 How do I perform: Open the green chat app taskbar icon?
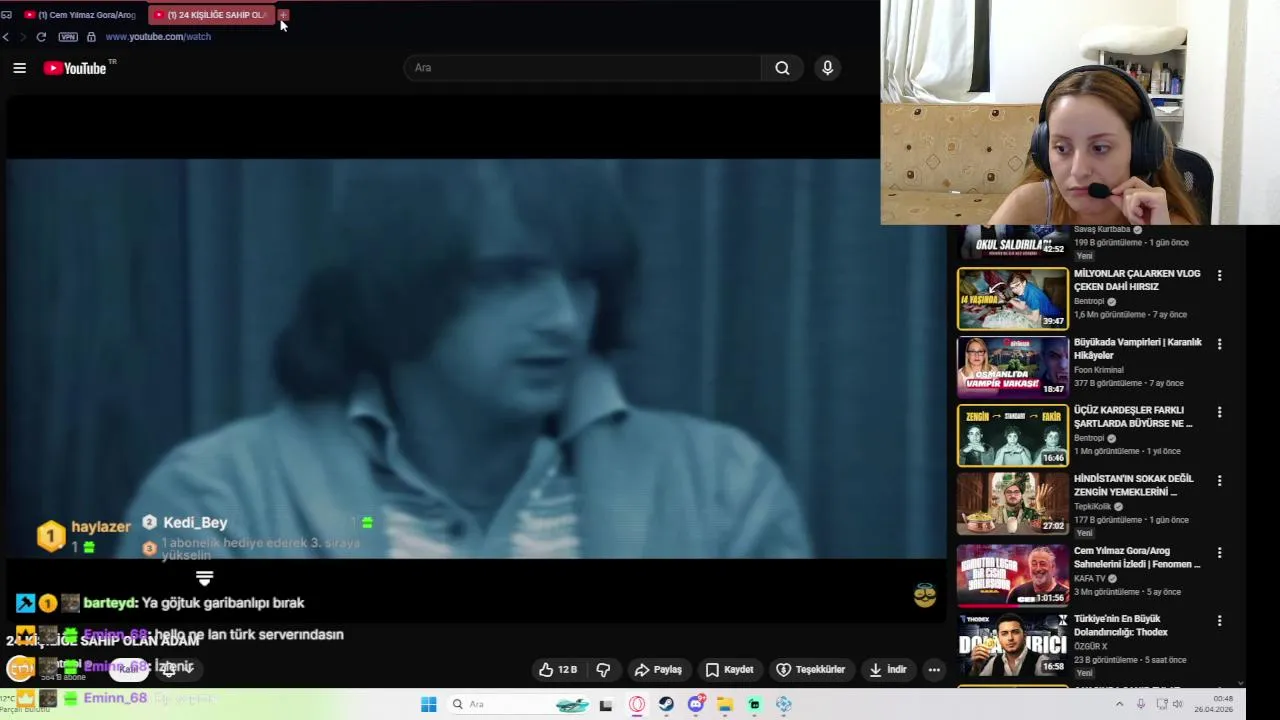click(754, 705)
